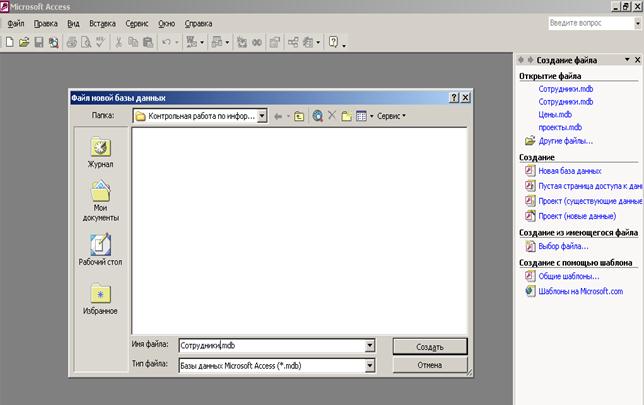Image resolution: width=644 pixels, height=405 pixels.
Task: Click Проект (новые данные) link
Action: pos(577,216)
